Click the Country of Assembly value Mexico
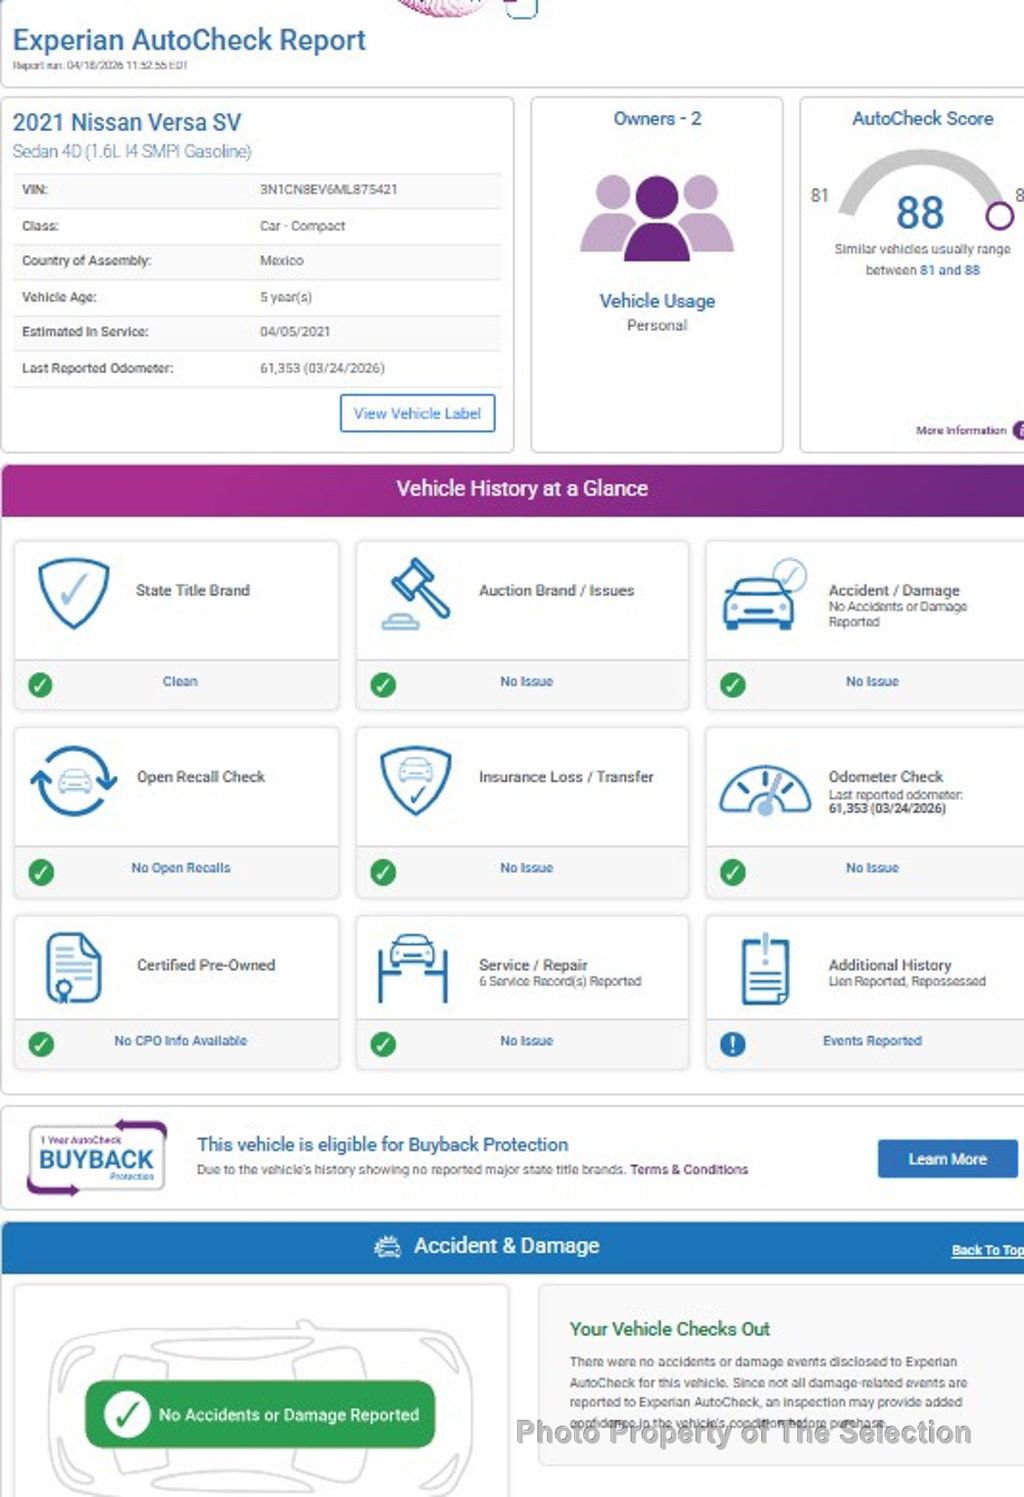 [281, 260]
